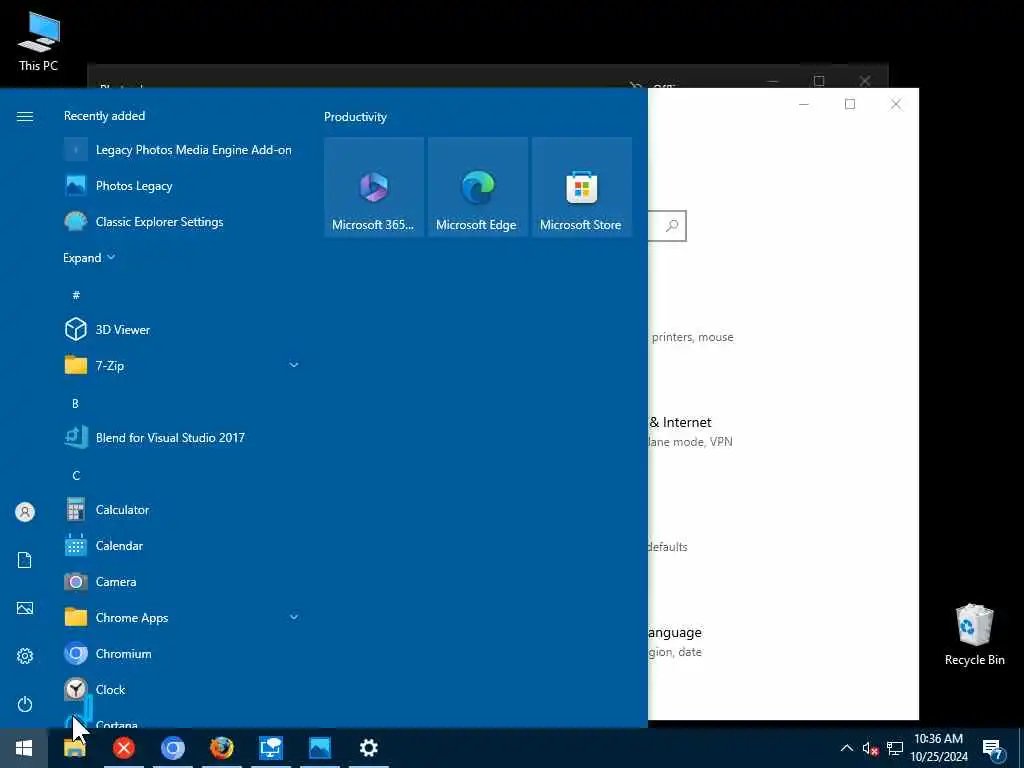Screen dimensions: 1024x768
Task: Jump to letter # section header
Action: pos(76,295)
